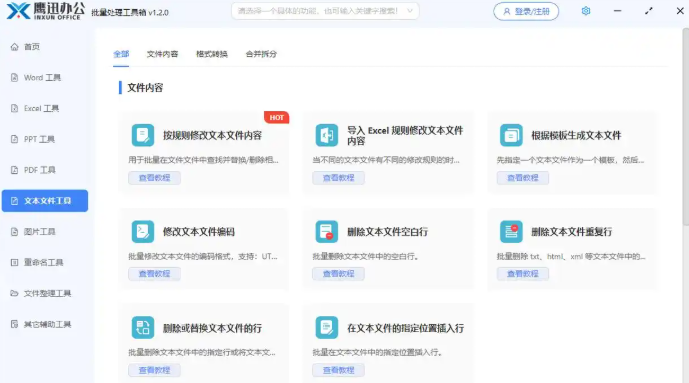Click the 文件整理工具 folder icon
Image resolution: width=689 pixels, height=383 pixels.
pyautogui.click(x=15, y=293)
